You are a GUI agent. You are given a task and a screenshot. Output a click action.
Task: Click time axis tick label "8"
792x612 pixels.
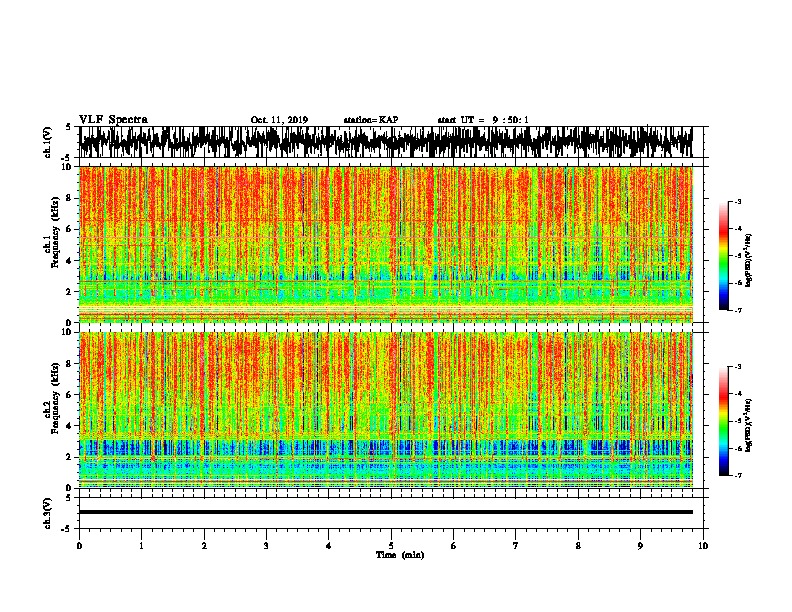click(578, 546)
